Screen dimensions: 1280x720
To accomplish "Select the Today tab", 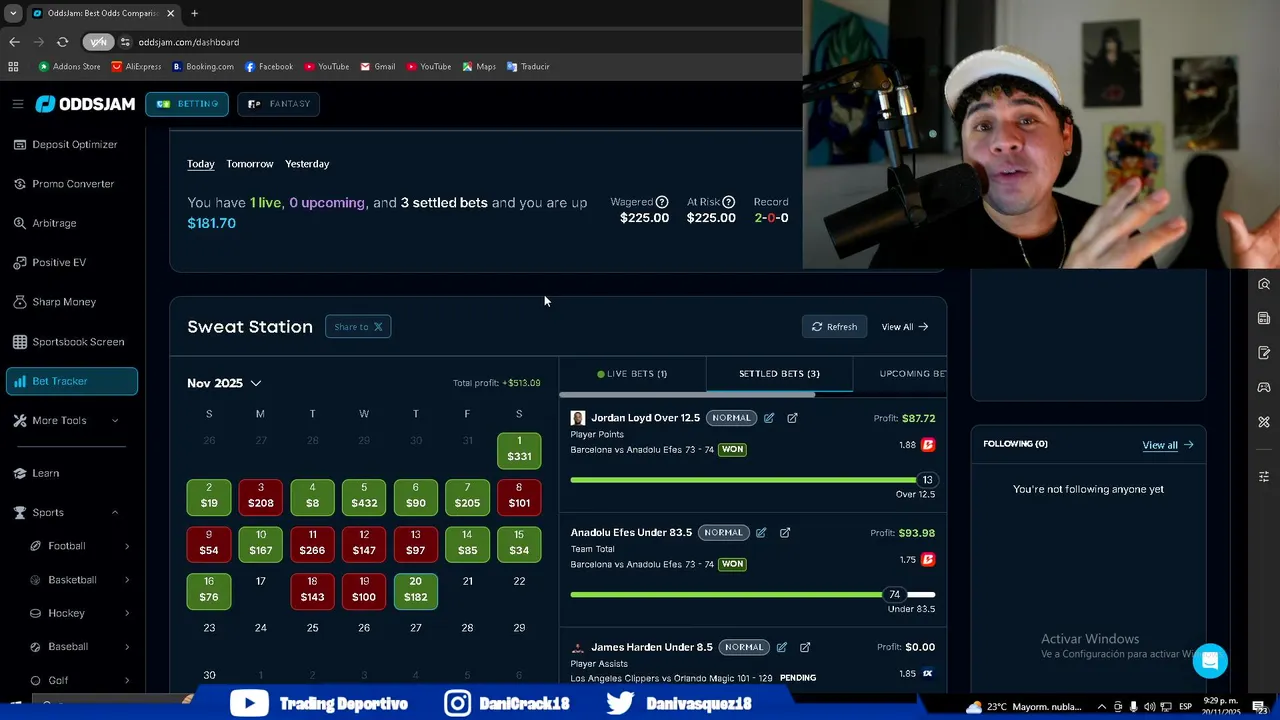I will [201, 164].
